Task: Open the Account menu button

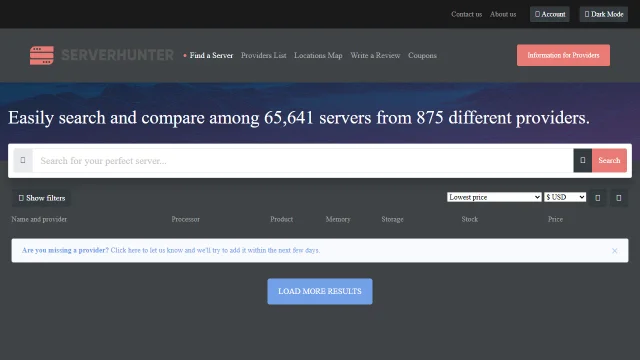Action: [550, 14]
